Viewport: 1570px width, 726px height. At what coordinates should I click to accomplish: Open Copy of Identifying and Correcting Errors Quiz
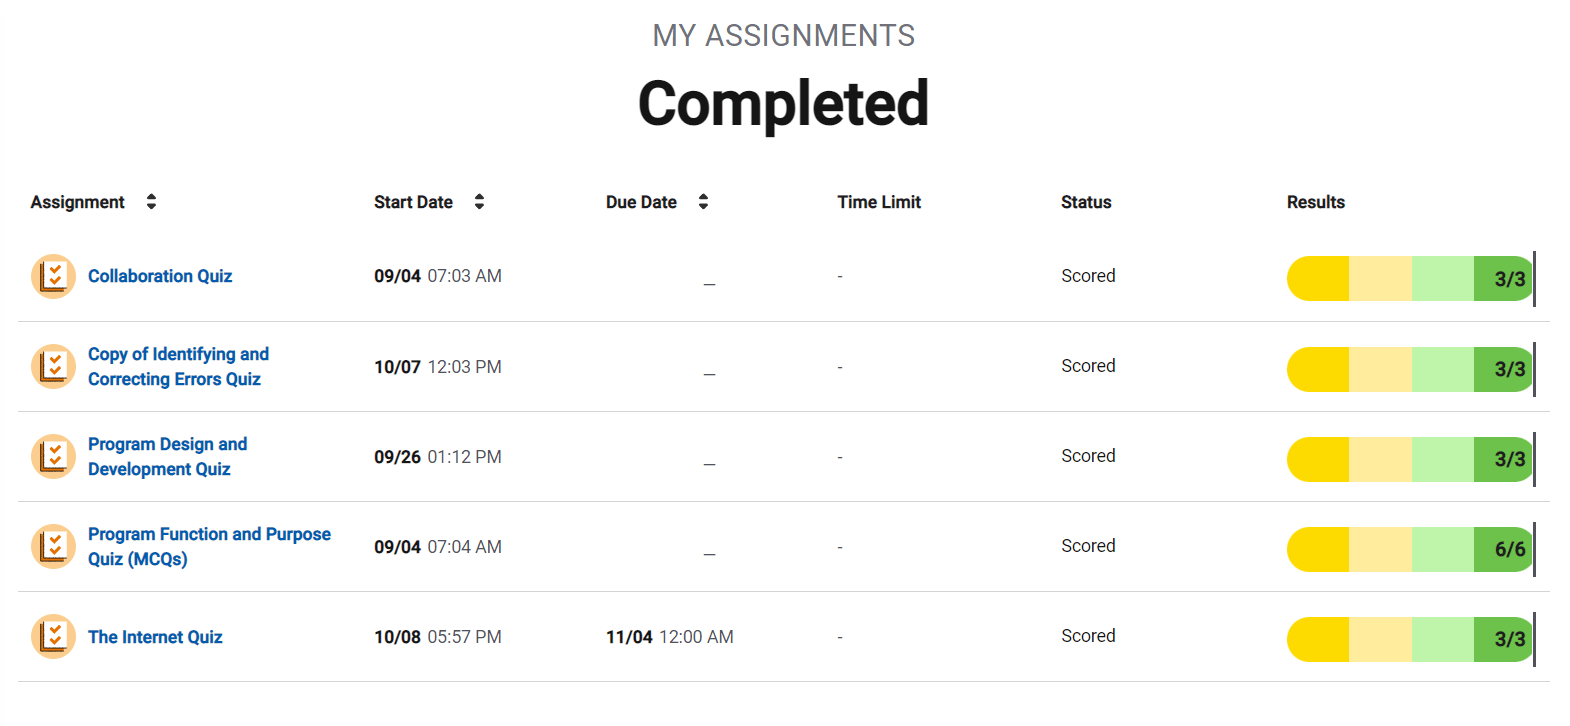pos(178,366)
